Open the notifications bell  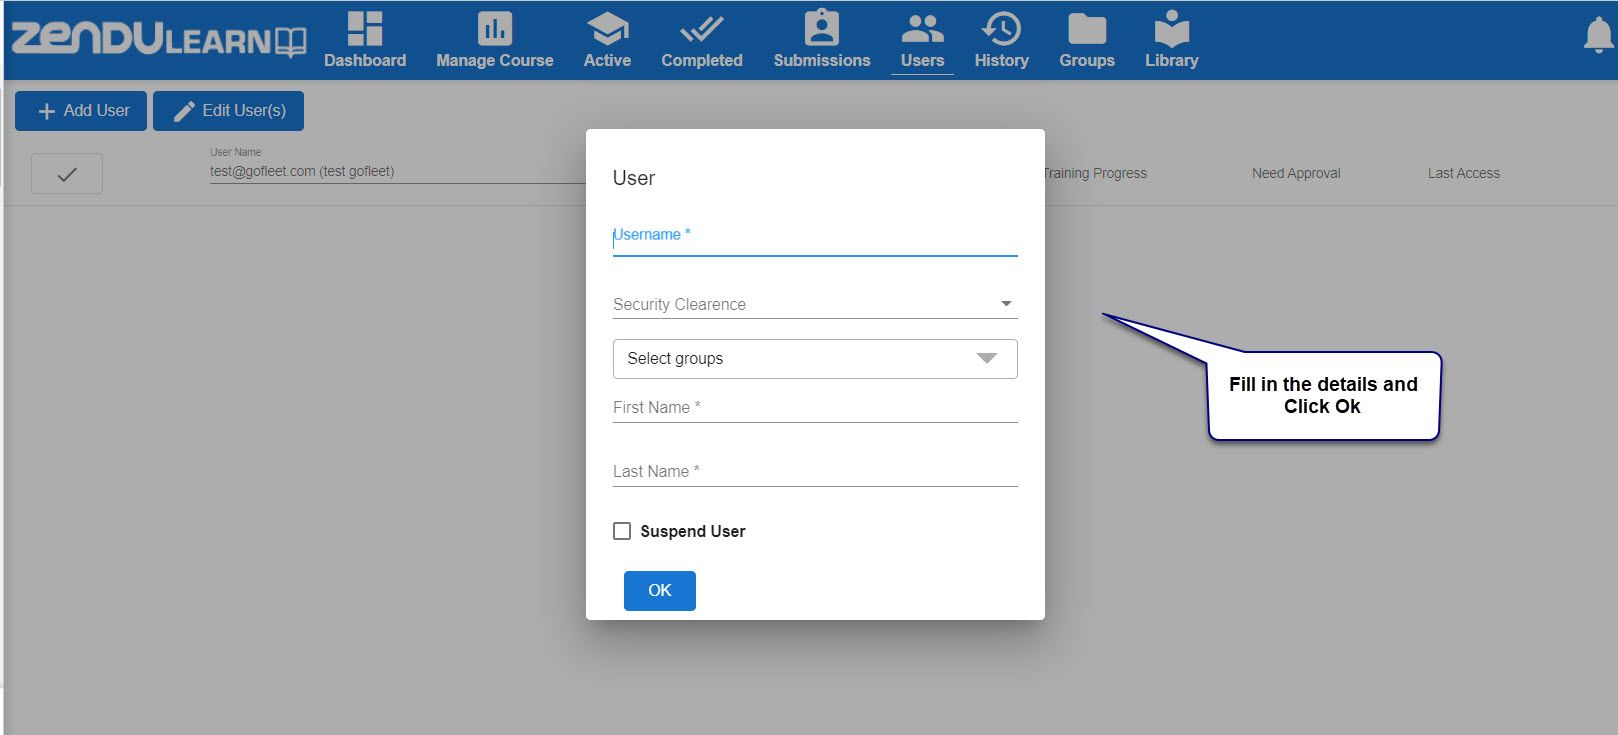[1598, 36]
